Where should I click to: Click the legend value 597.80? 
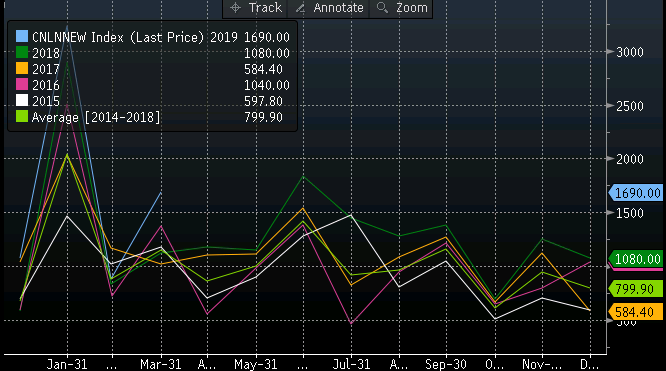coord(263,101)
